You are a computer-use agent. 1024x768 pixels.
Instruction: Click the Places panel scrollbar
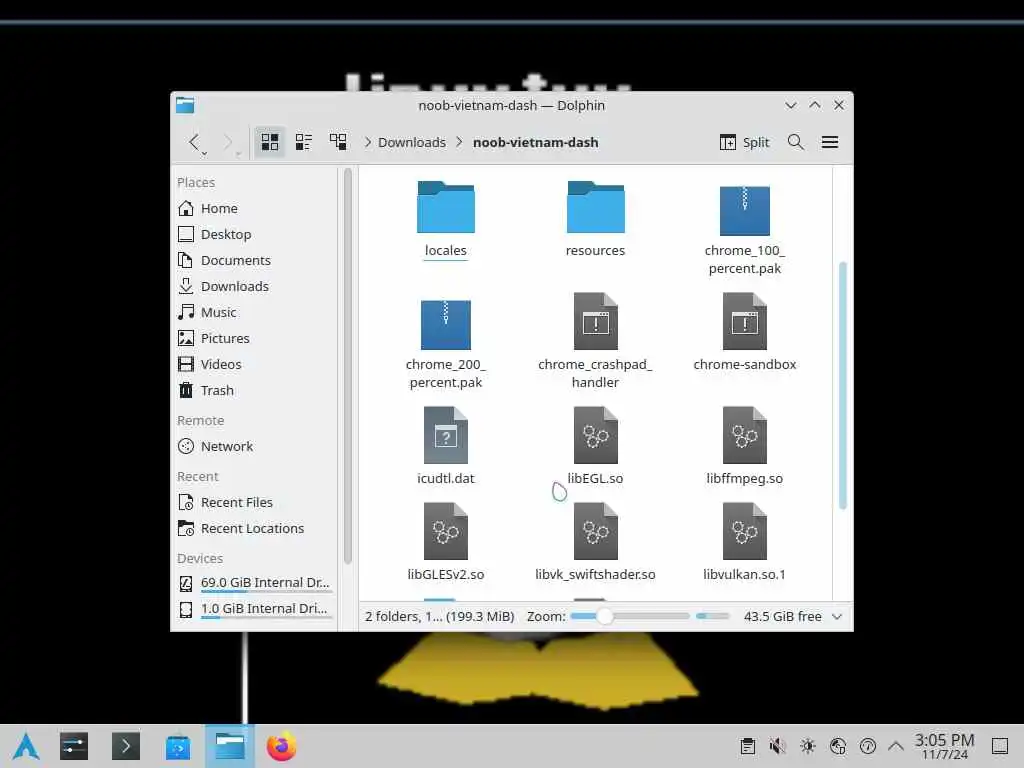[347, 366]
